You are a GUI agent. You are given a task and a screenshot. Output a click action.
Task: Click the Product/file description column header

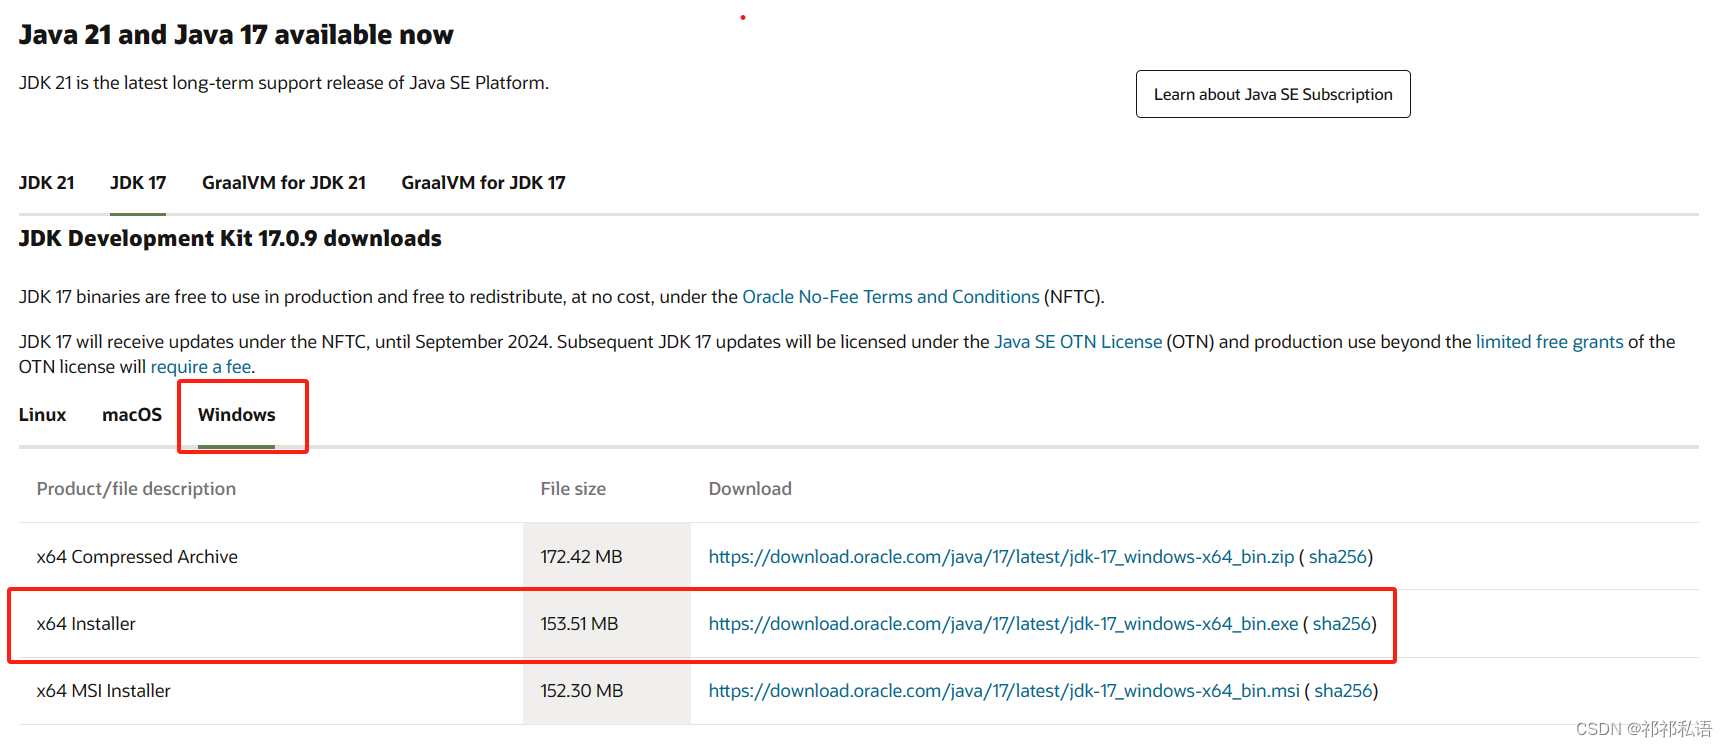click(x=137, y=489)
